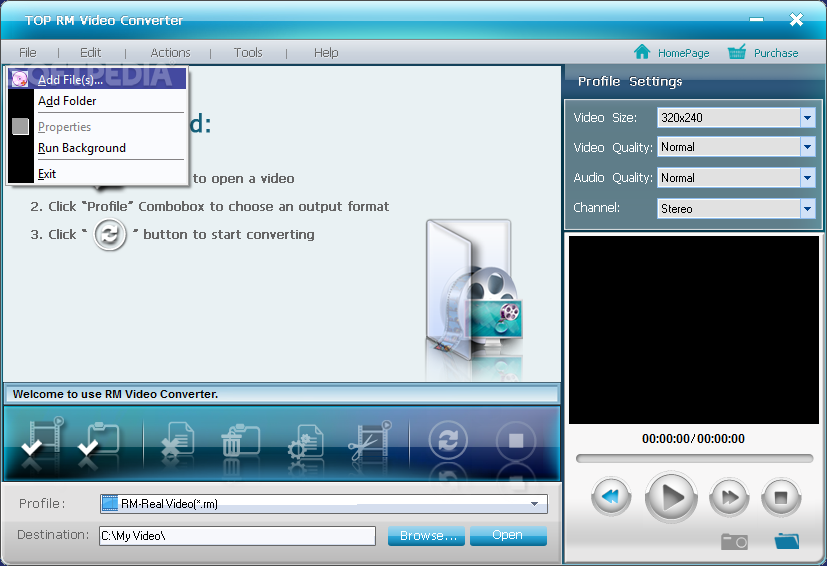Open the Video Quality dropdown
Screen dimensions: 827x566
[807, 147]
